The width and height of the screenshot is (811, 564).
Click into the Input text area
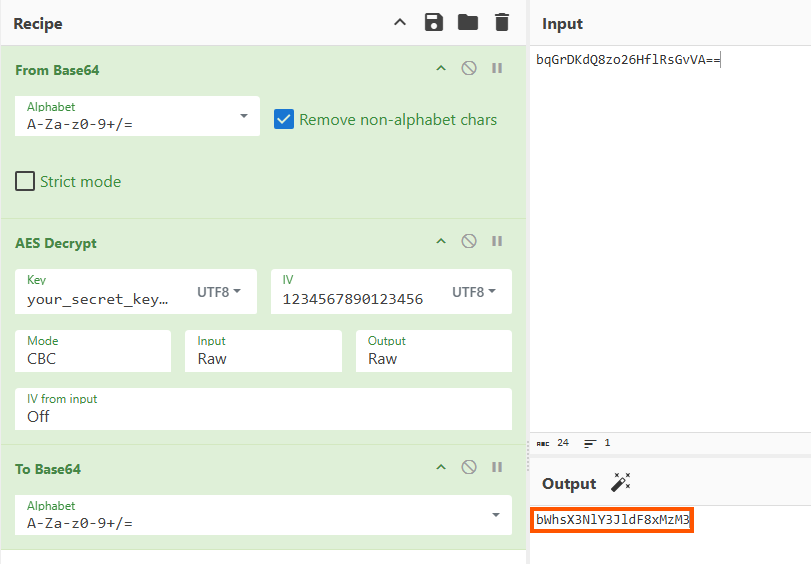click(x=670, y=238)
